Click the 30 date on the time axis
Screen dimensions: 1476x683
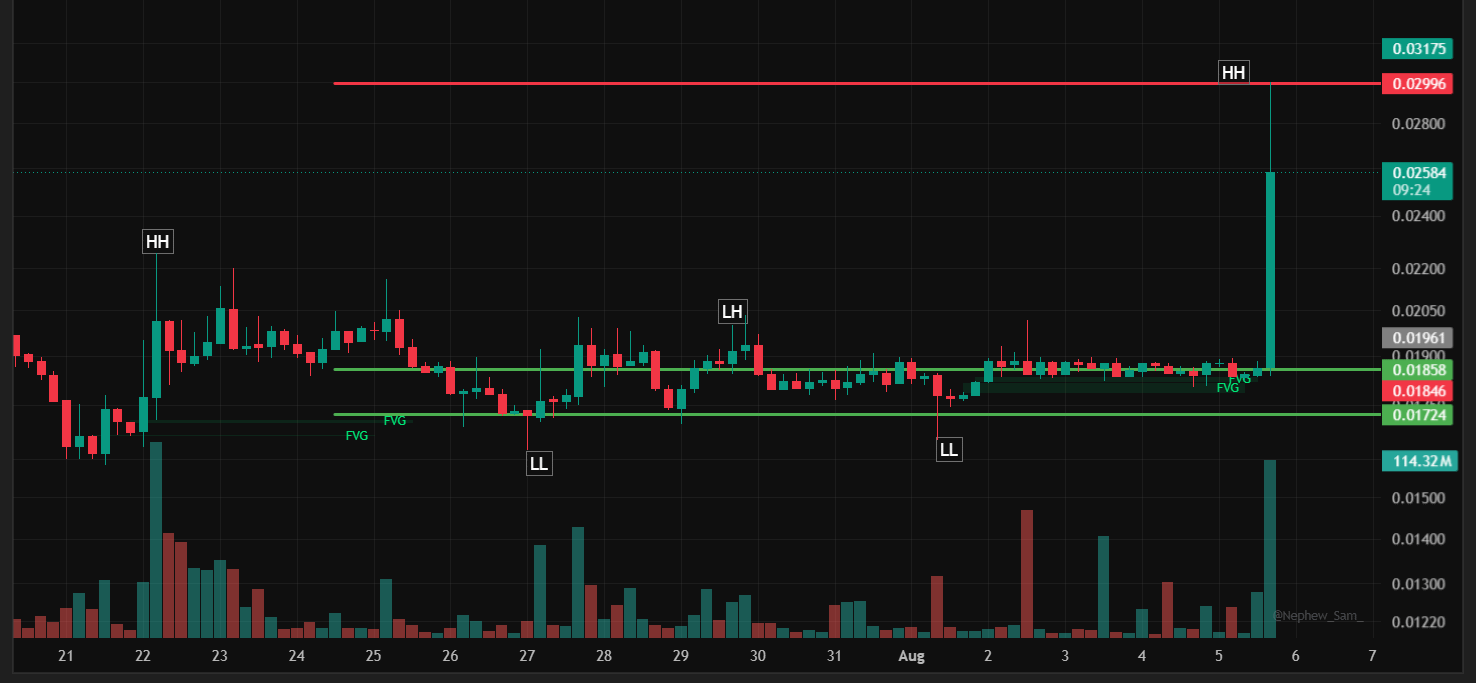[x=758, y=656]
